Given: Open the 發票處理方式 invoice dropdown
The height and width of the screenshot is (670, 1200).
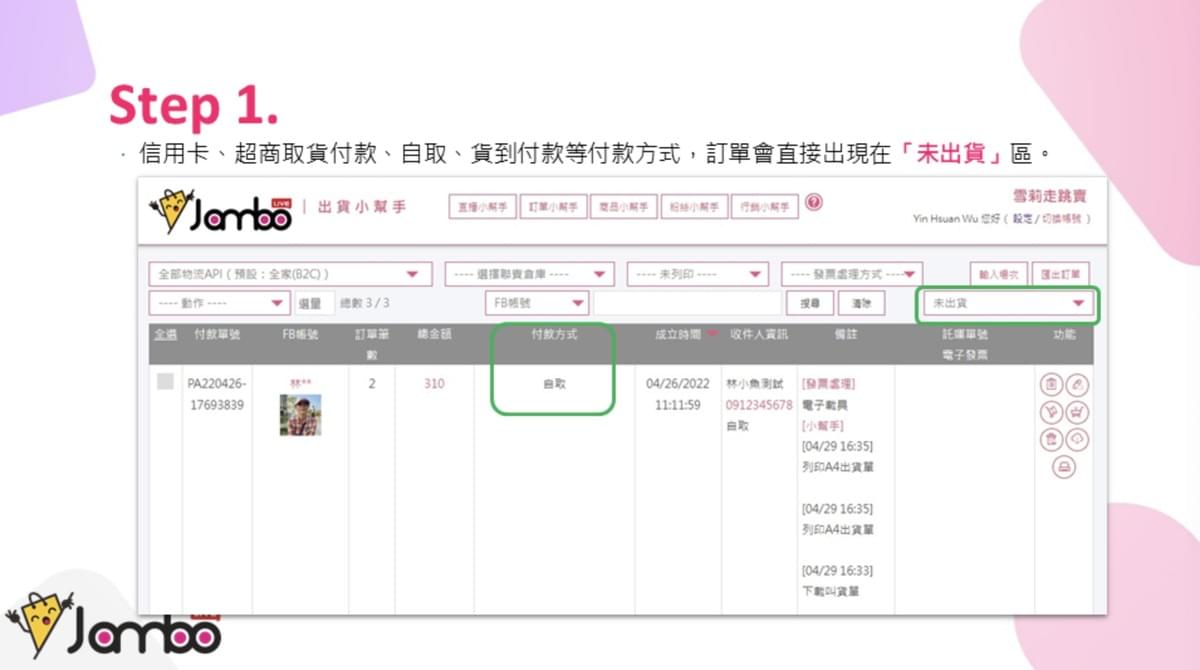Looking at the screenshot, I should click(x=852, y=274).
